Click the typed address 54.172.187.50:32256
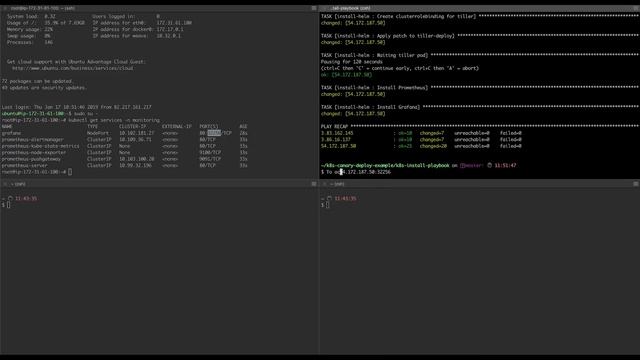640x360 pixels. (366, 172)
